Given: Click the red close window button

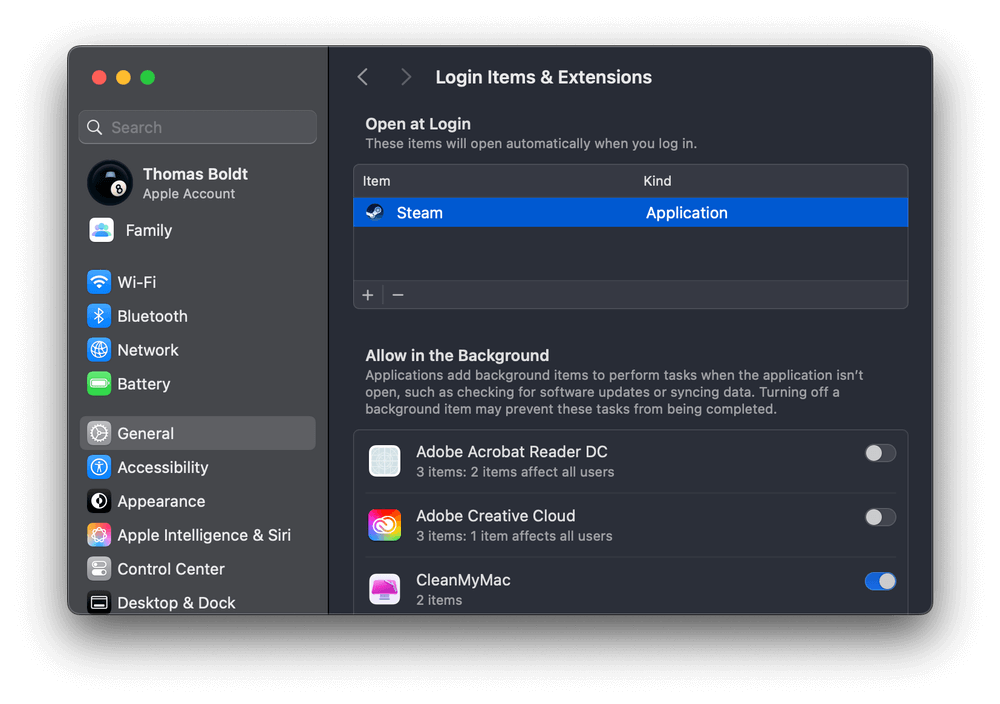Looking at the screenshot, I should pyautogui.click(x=99, y=77).
